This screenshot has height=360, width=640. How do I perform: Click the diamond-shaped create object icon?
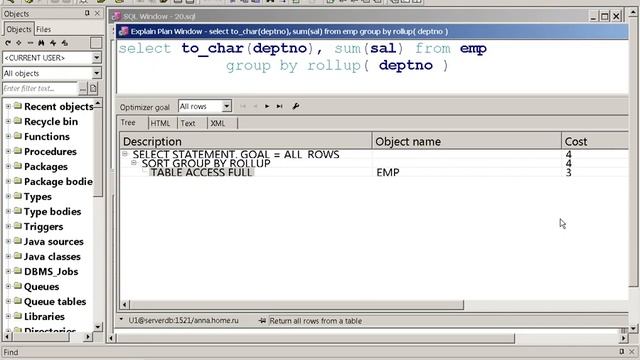pos(19,43)
